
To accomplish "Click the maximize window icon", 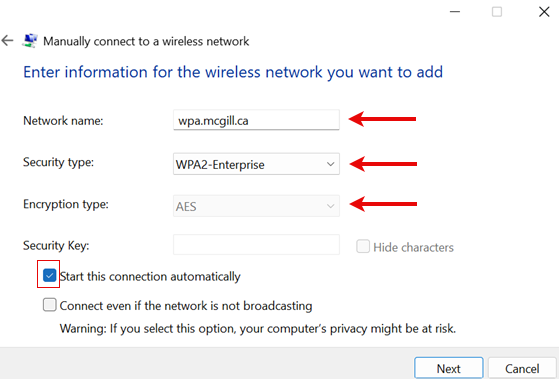I will [497, 12].
